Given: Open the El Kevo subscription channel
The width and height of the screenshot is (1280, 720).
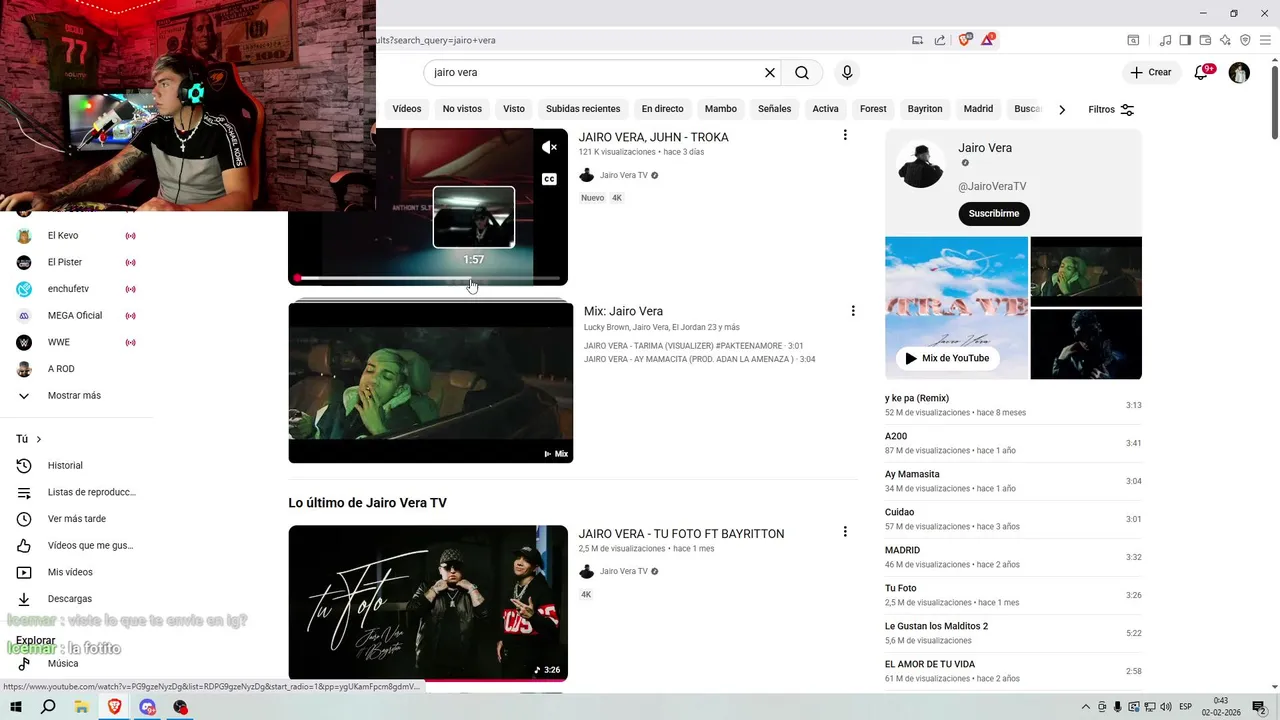Looking at the screenshot, I should pyautogui.click(x=63, y=236).
